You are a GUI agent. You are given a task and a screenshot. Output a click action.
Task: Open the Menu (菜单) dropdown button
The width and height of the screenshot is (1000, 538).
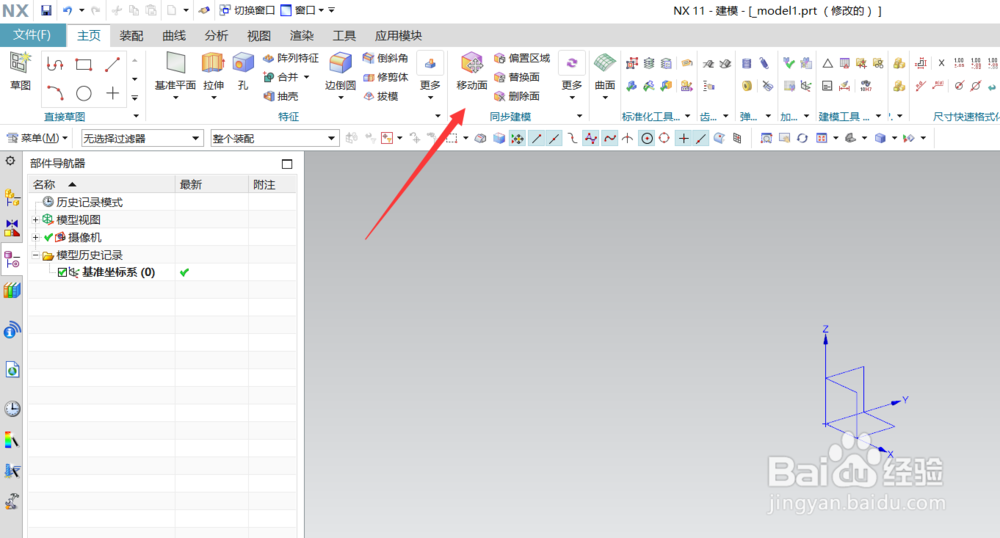(x=37, y=138)
